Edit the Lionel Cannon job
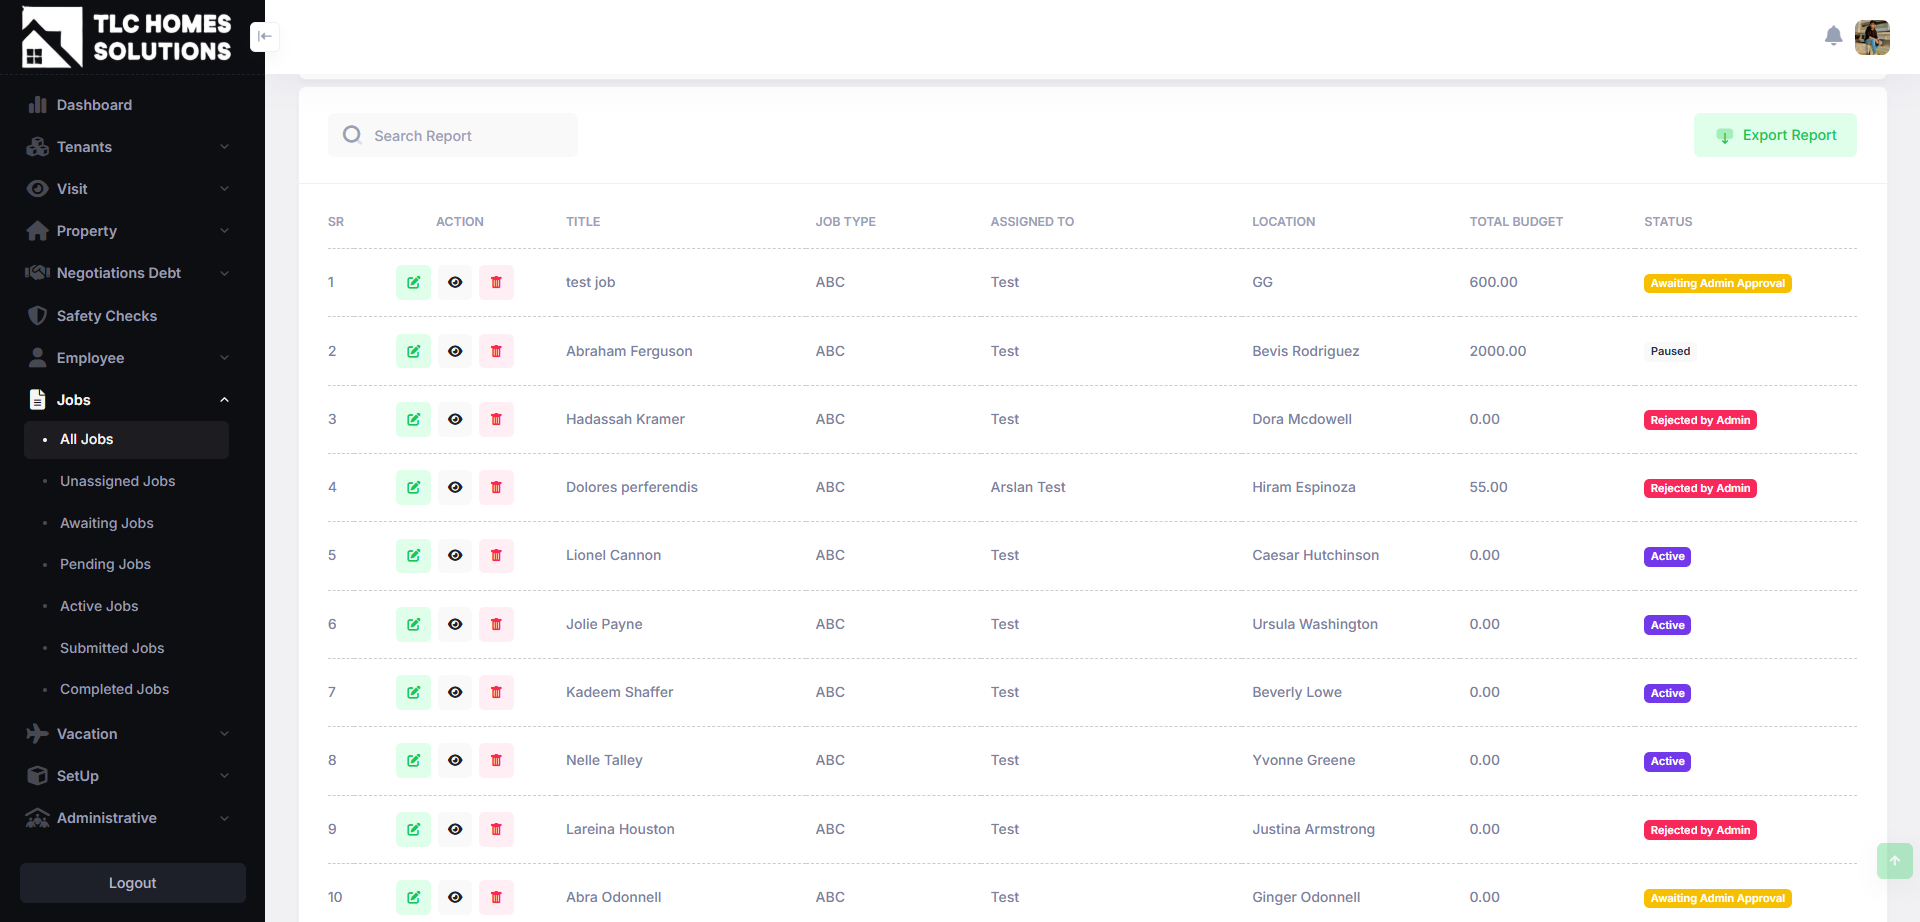Viewport: 1920px width, 922px height. click(413, 556)
